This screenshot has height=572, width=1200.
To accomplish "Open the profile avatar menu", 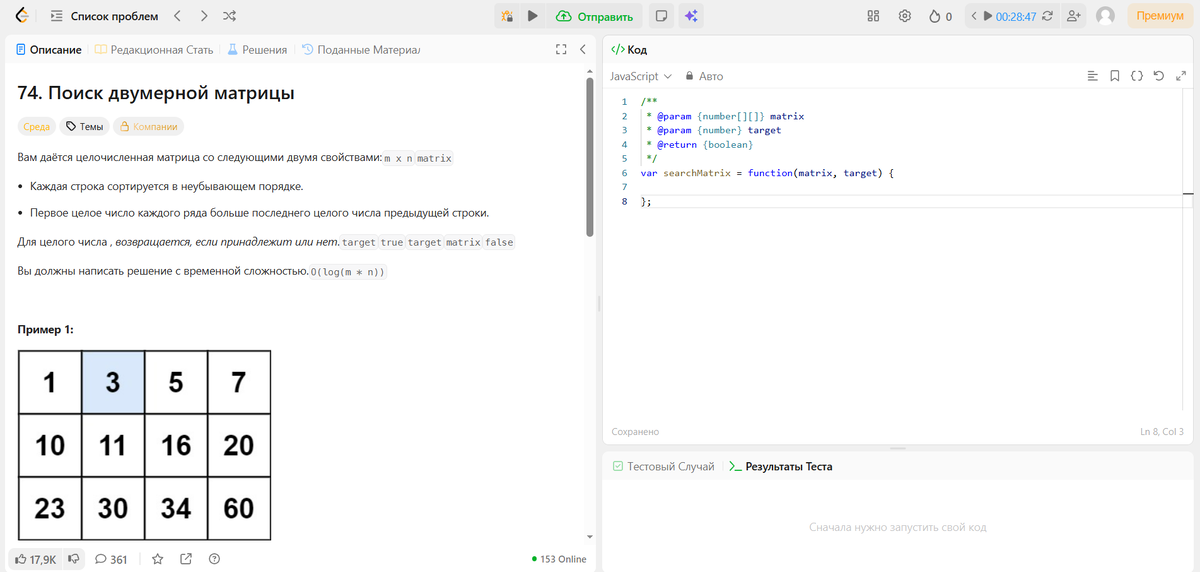I will (1105, 16).
